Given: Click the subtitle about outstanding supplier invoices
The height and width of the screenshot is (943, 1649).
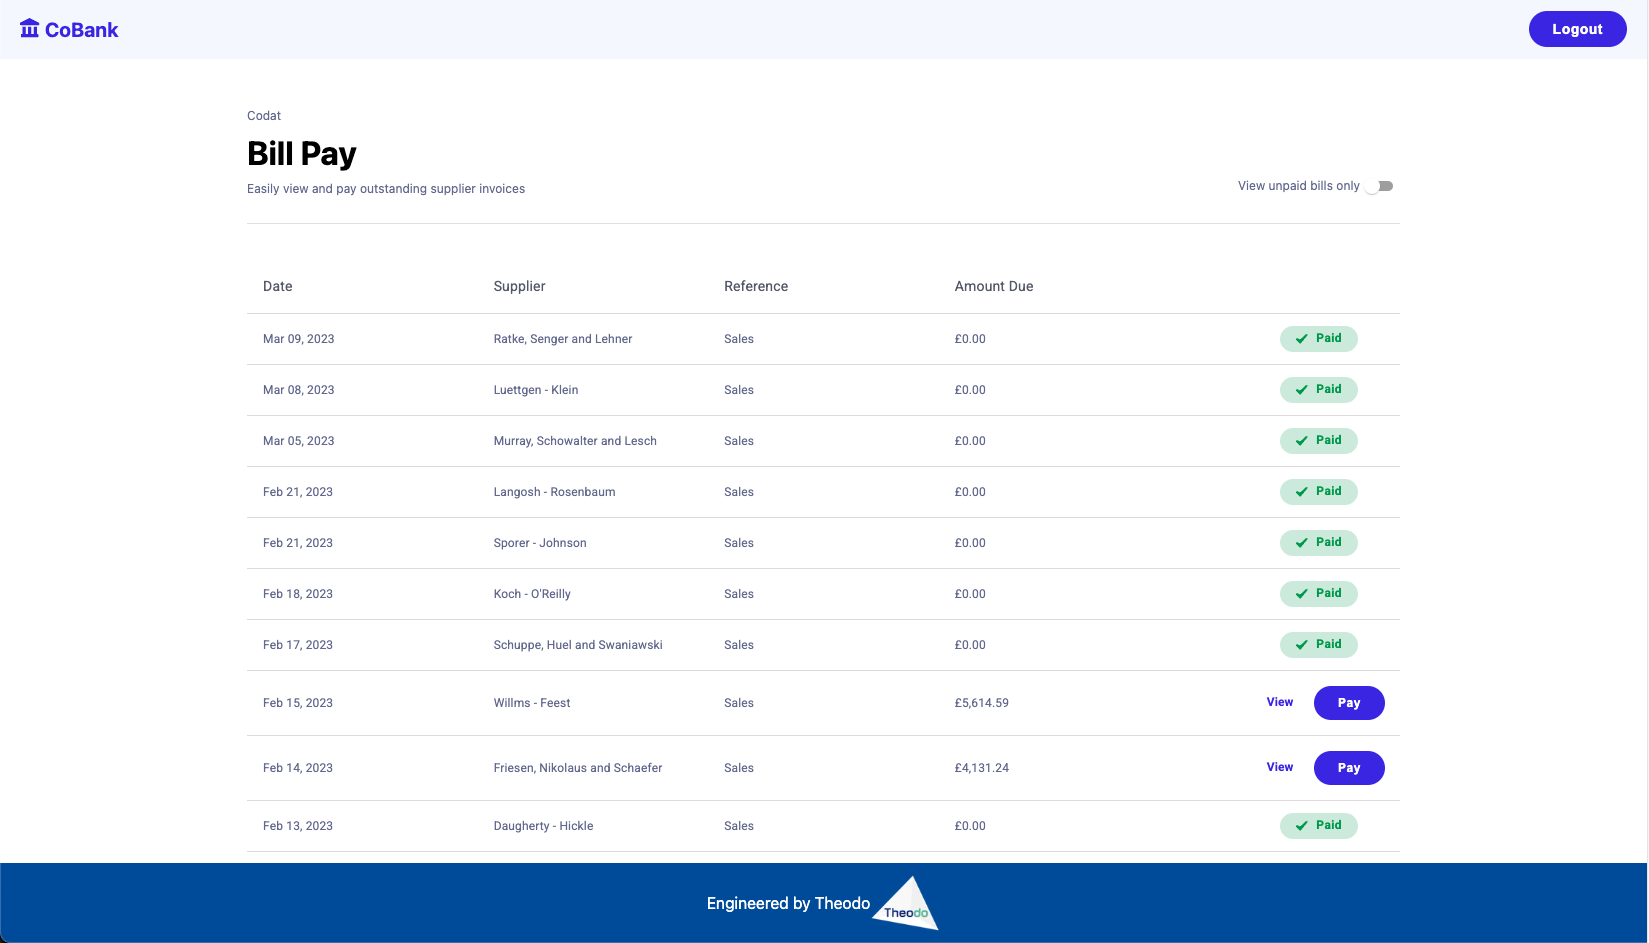Looking at the screenshot, I should click(386, 189).
